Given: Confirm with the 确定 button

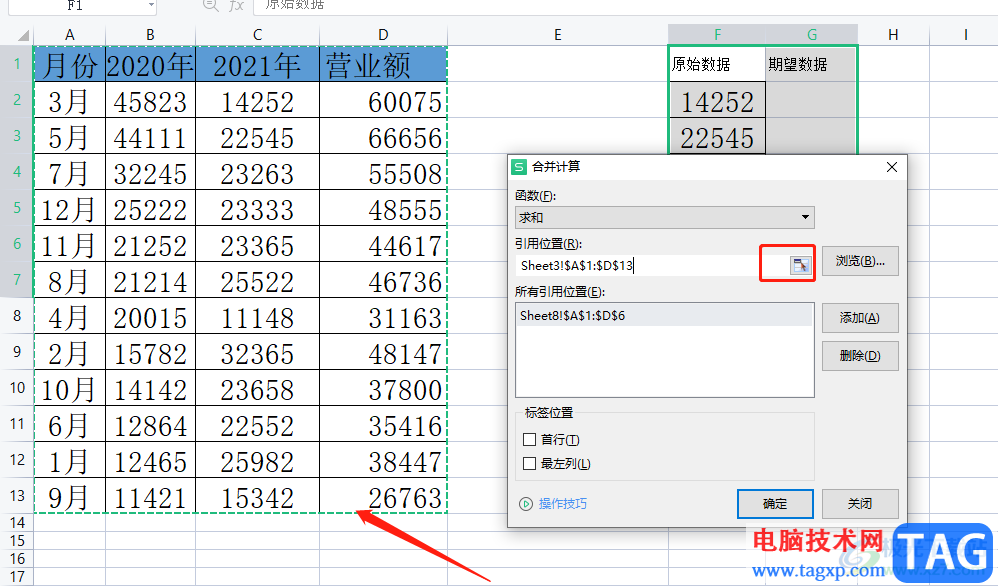Looking at the screenshot, I should 775,504.
